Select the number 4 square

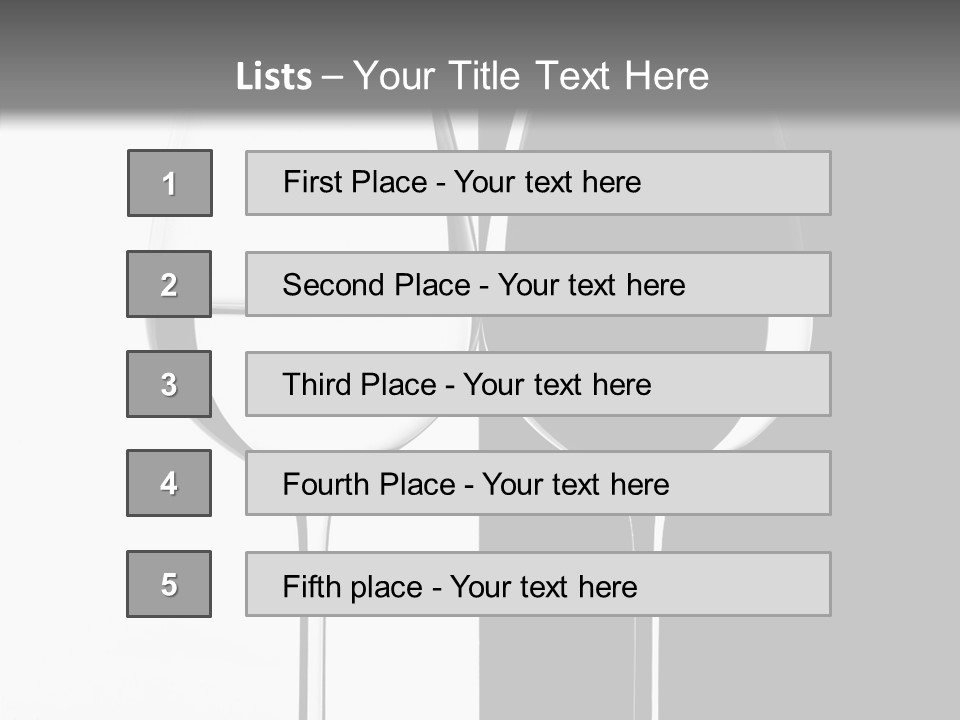point(169,483)
